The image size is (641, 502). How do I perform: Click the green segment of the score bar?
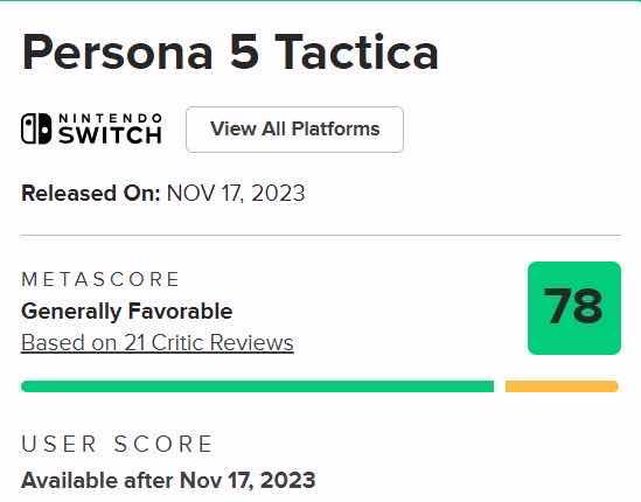point(257,386)
